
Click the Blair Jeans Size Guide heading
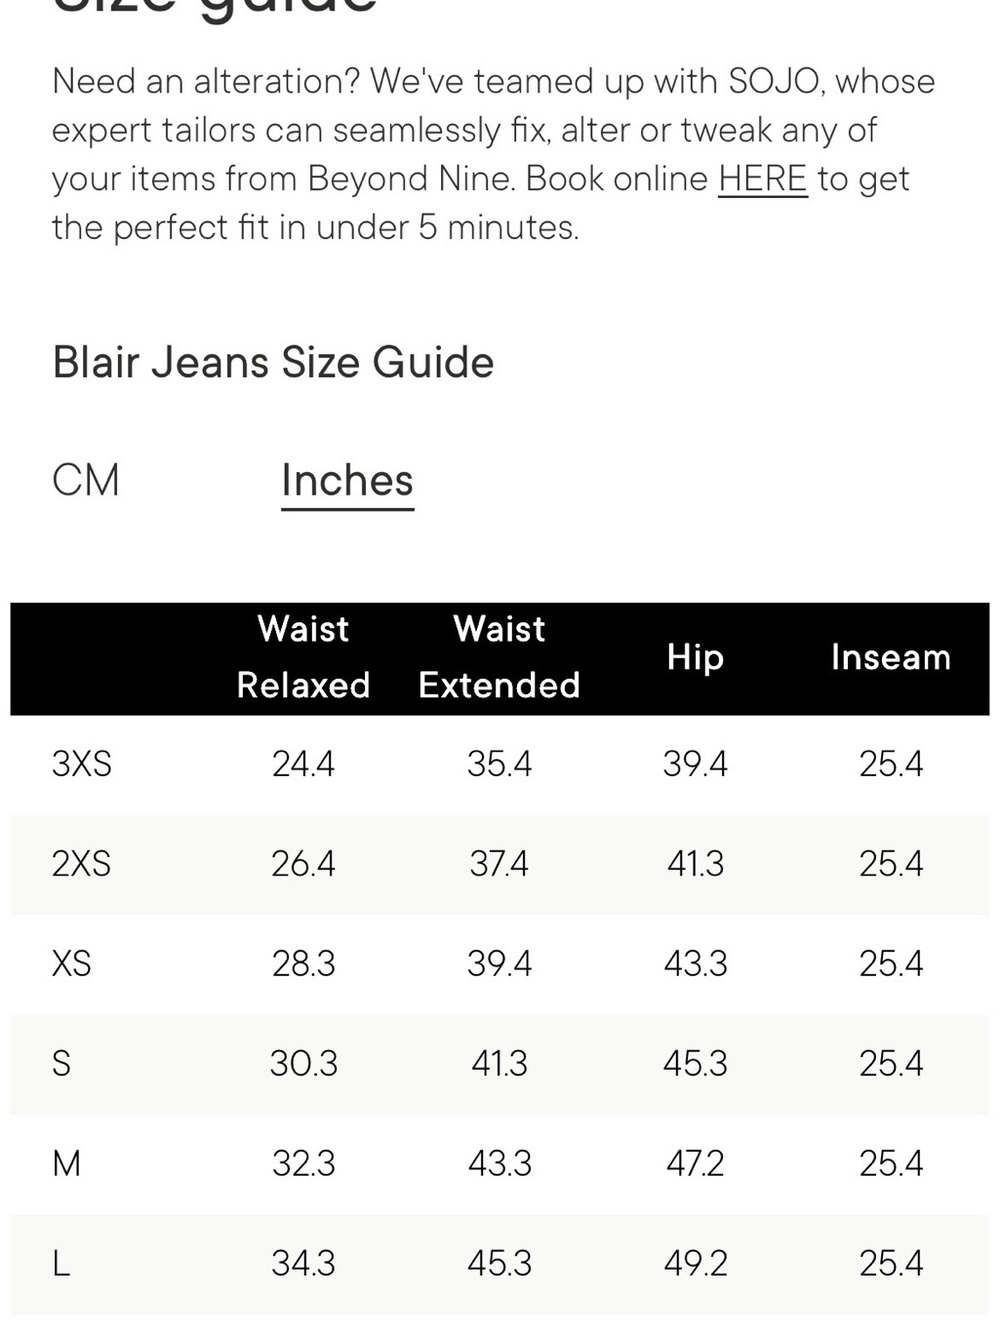pyautogui.click(x=273, y=362)
